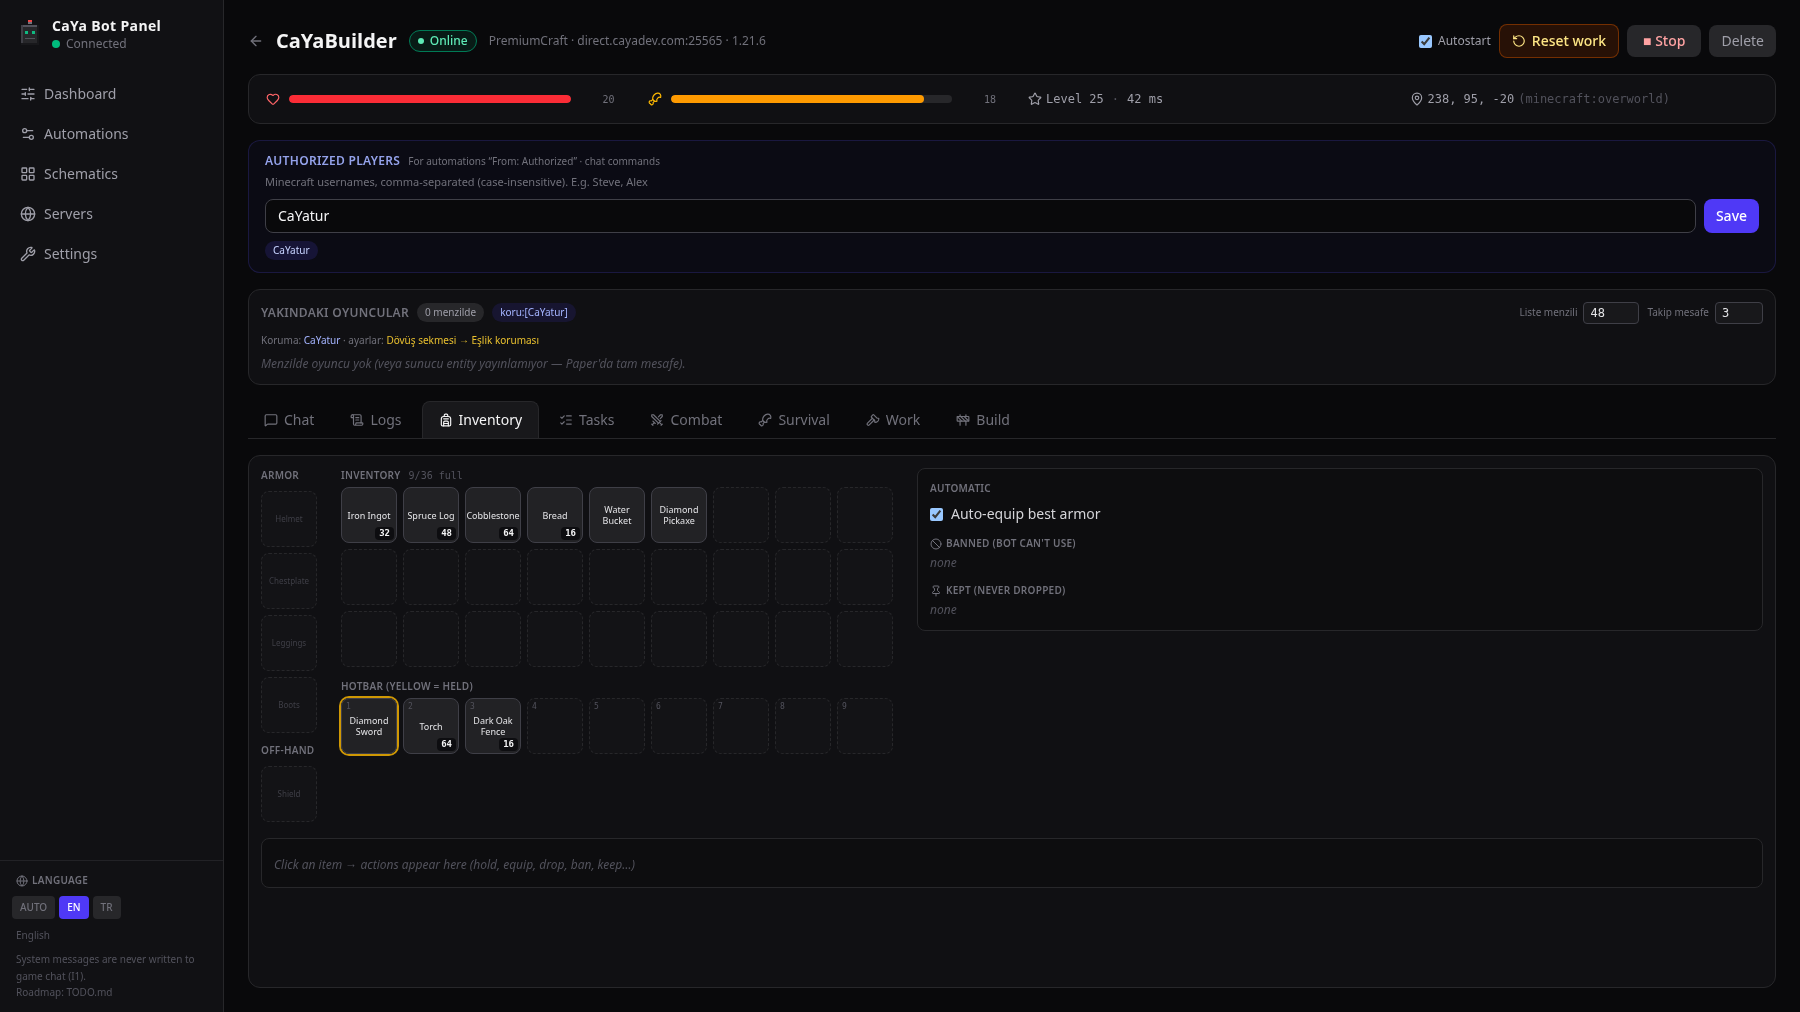The width and height of the screenshot is (1800, 1012).
Task: Click the back arrow next to CaYaBuilder
Action: tap(256, 41)
